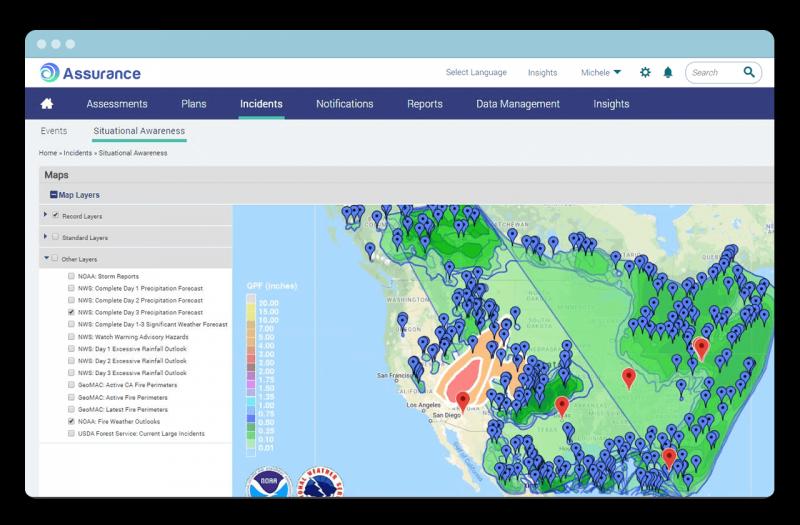Collapse Map Layers with the minus icon
The image size is (800, 525).
tap(54, 194)
